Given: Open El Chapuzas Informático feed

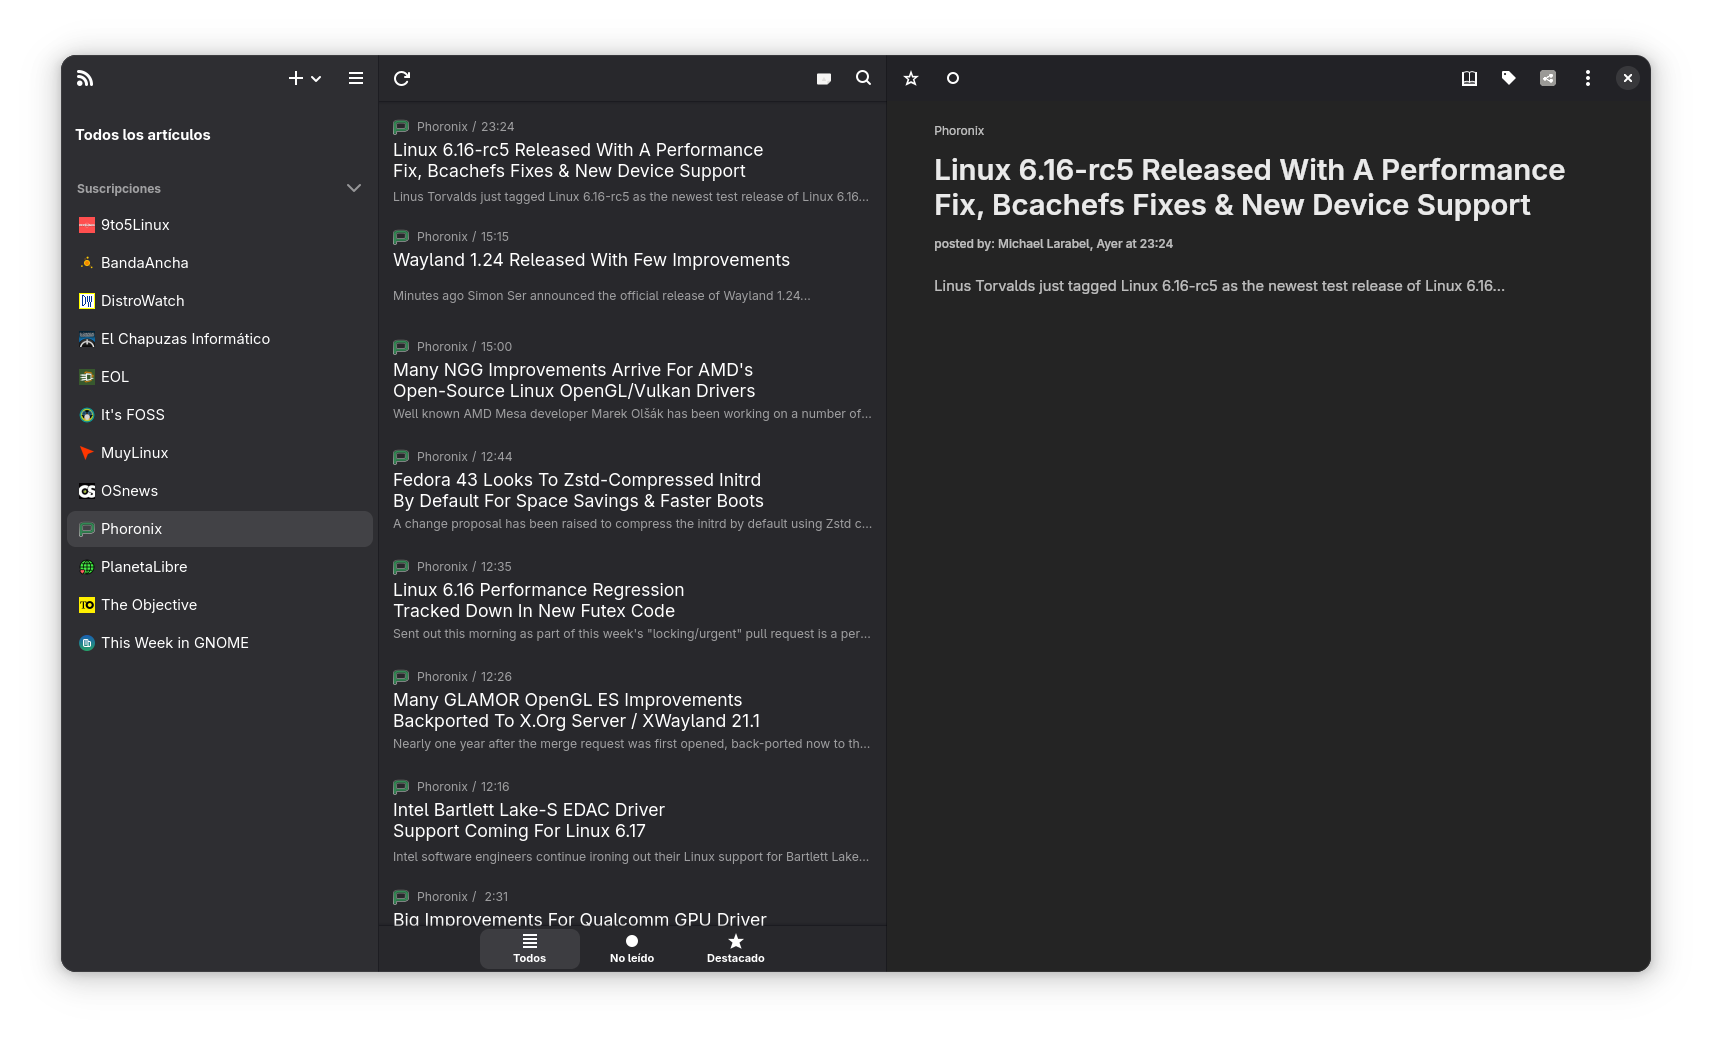Looking at the screenshot, I should (220, 339).
